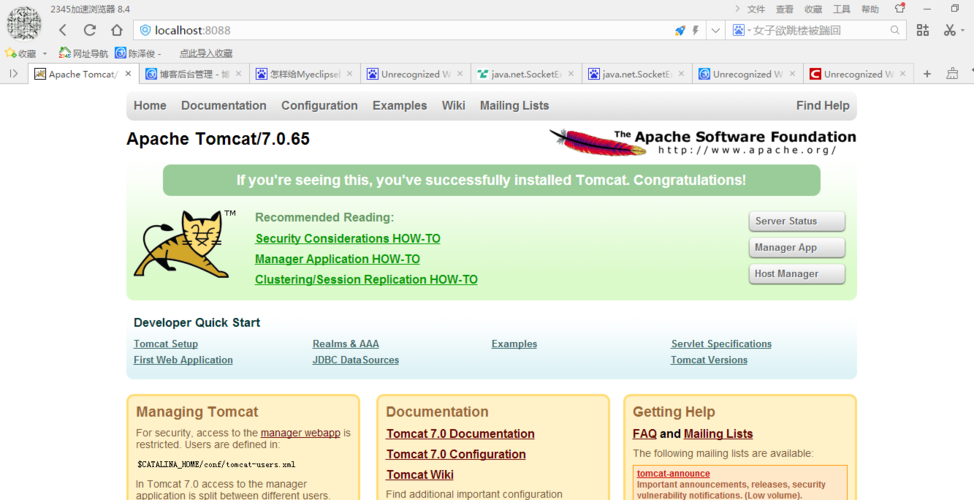Open the 陈泽俊 bookmark
974x500 pixels.
tap(138, 53)
